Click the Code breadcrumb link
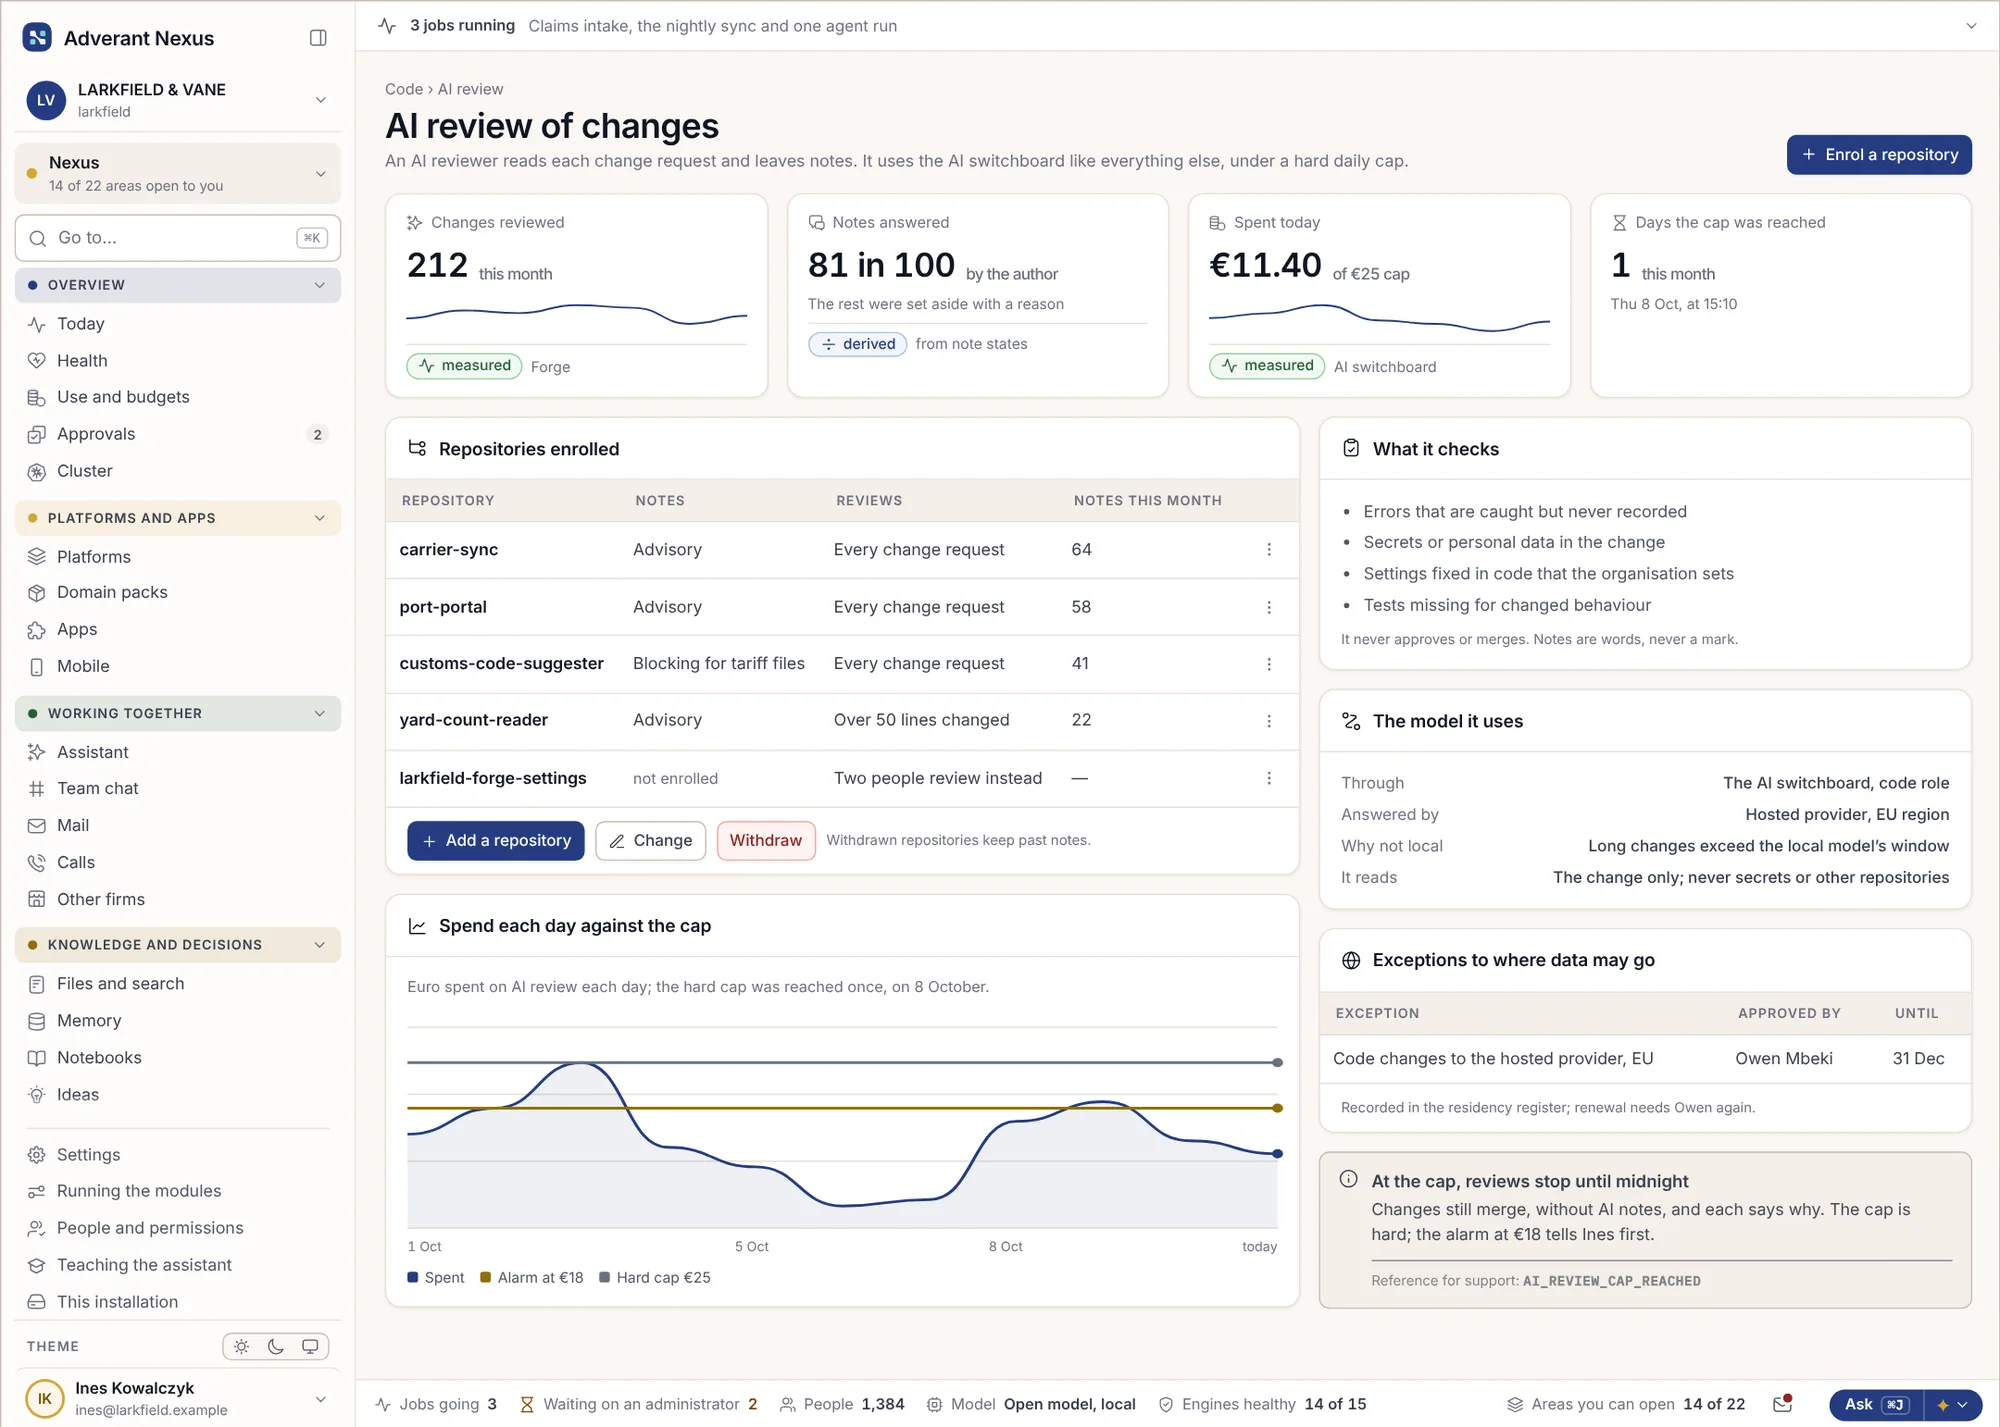Screen dimensions: 2000x1427 tap(404, 89)
